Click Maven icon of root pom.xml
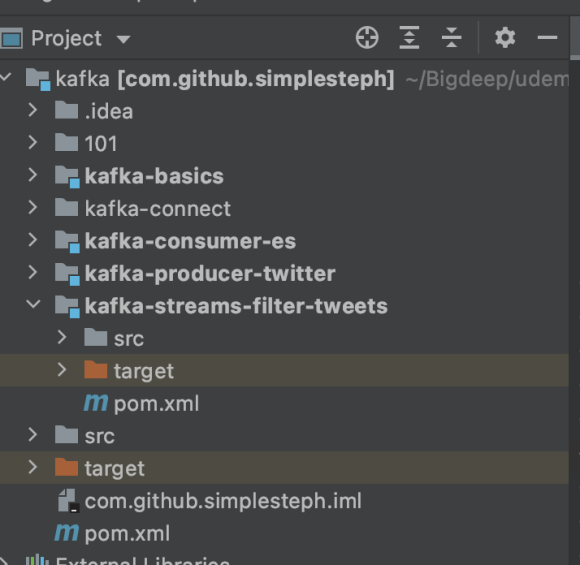Image resolution: width=580 pixels, height=565 pixels. pos(67,533)
